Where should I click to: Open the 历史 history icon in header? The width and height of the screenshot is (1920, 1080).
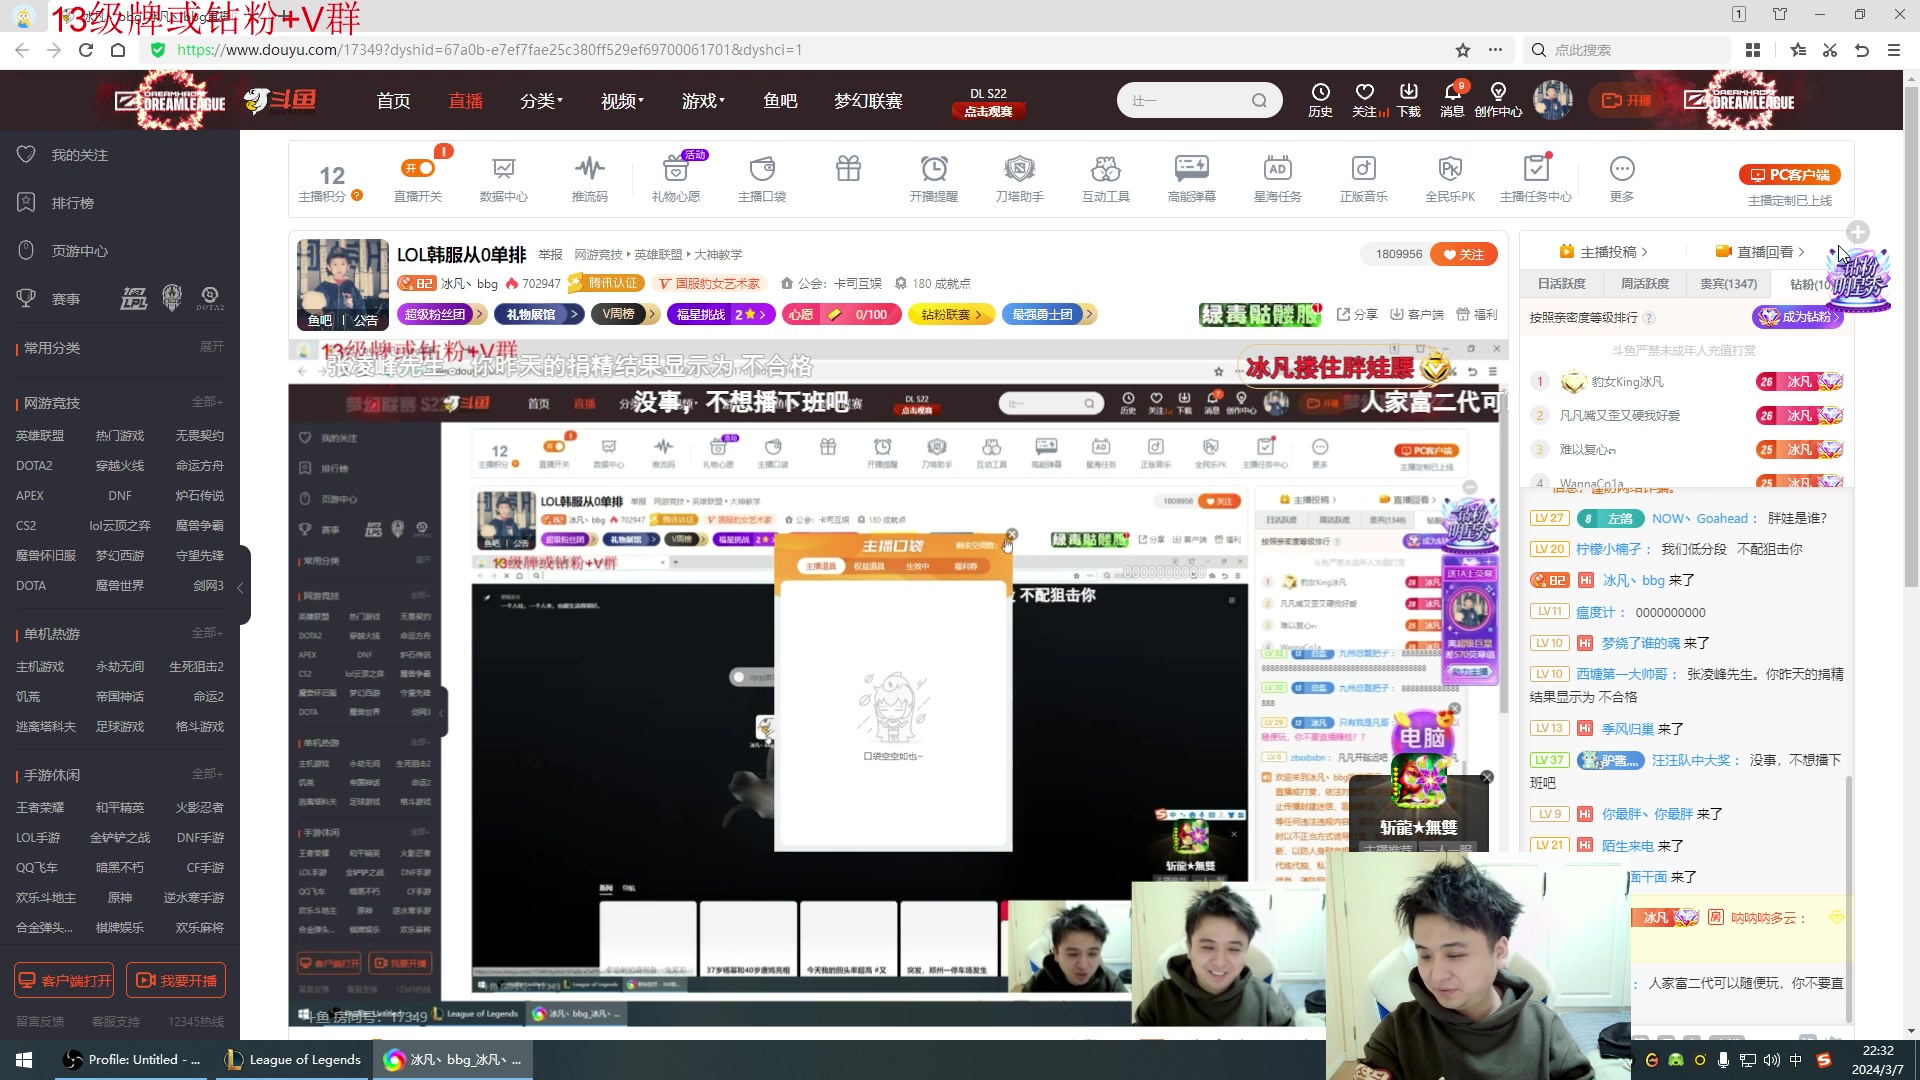(x=1320, y=99)
